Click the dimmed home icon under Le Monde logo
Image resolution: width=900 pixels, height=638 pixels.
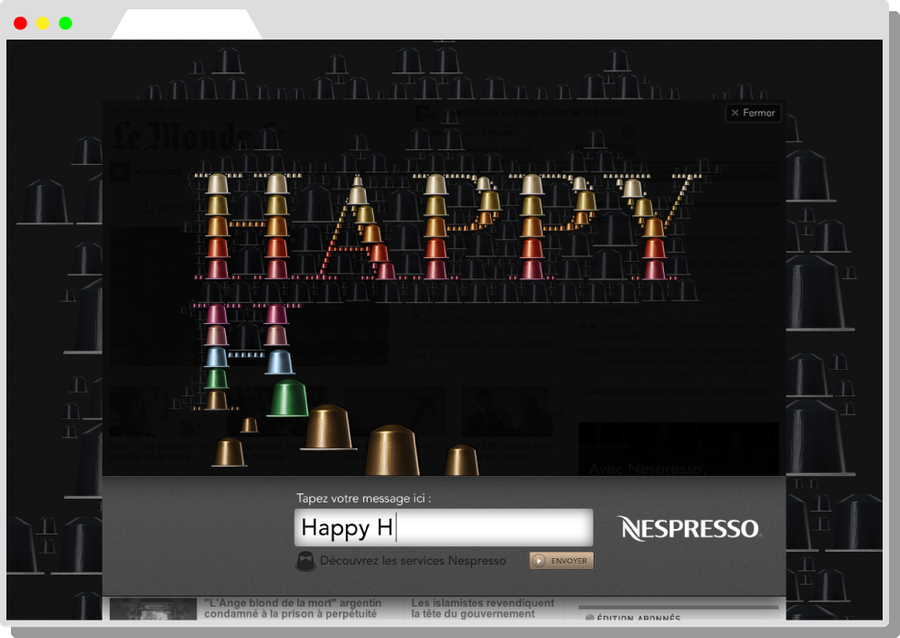(x=119, y=172)
